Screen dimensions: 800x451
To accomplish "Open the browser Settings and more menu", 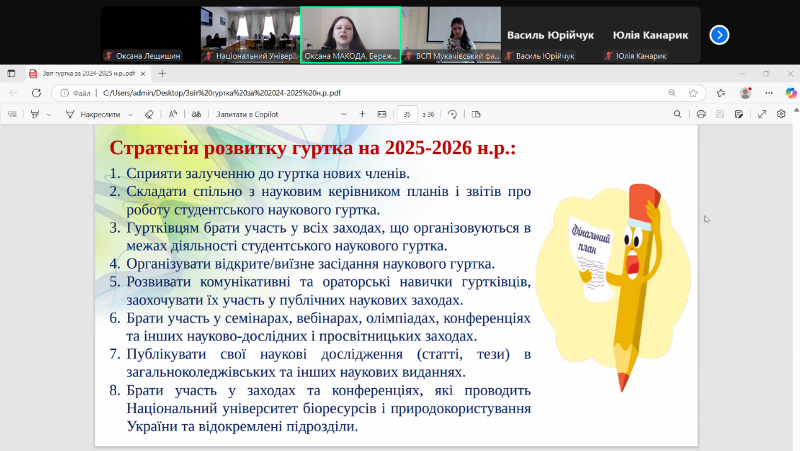I will (x=767, y=93).
